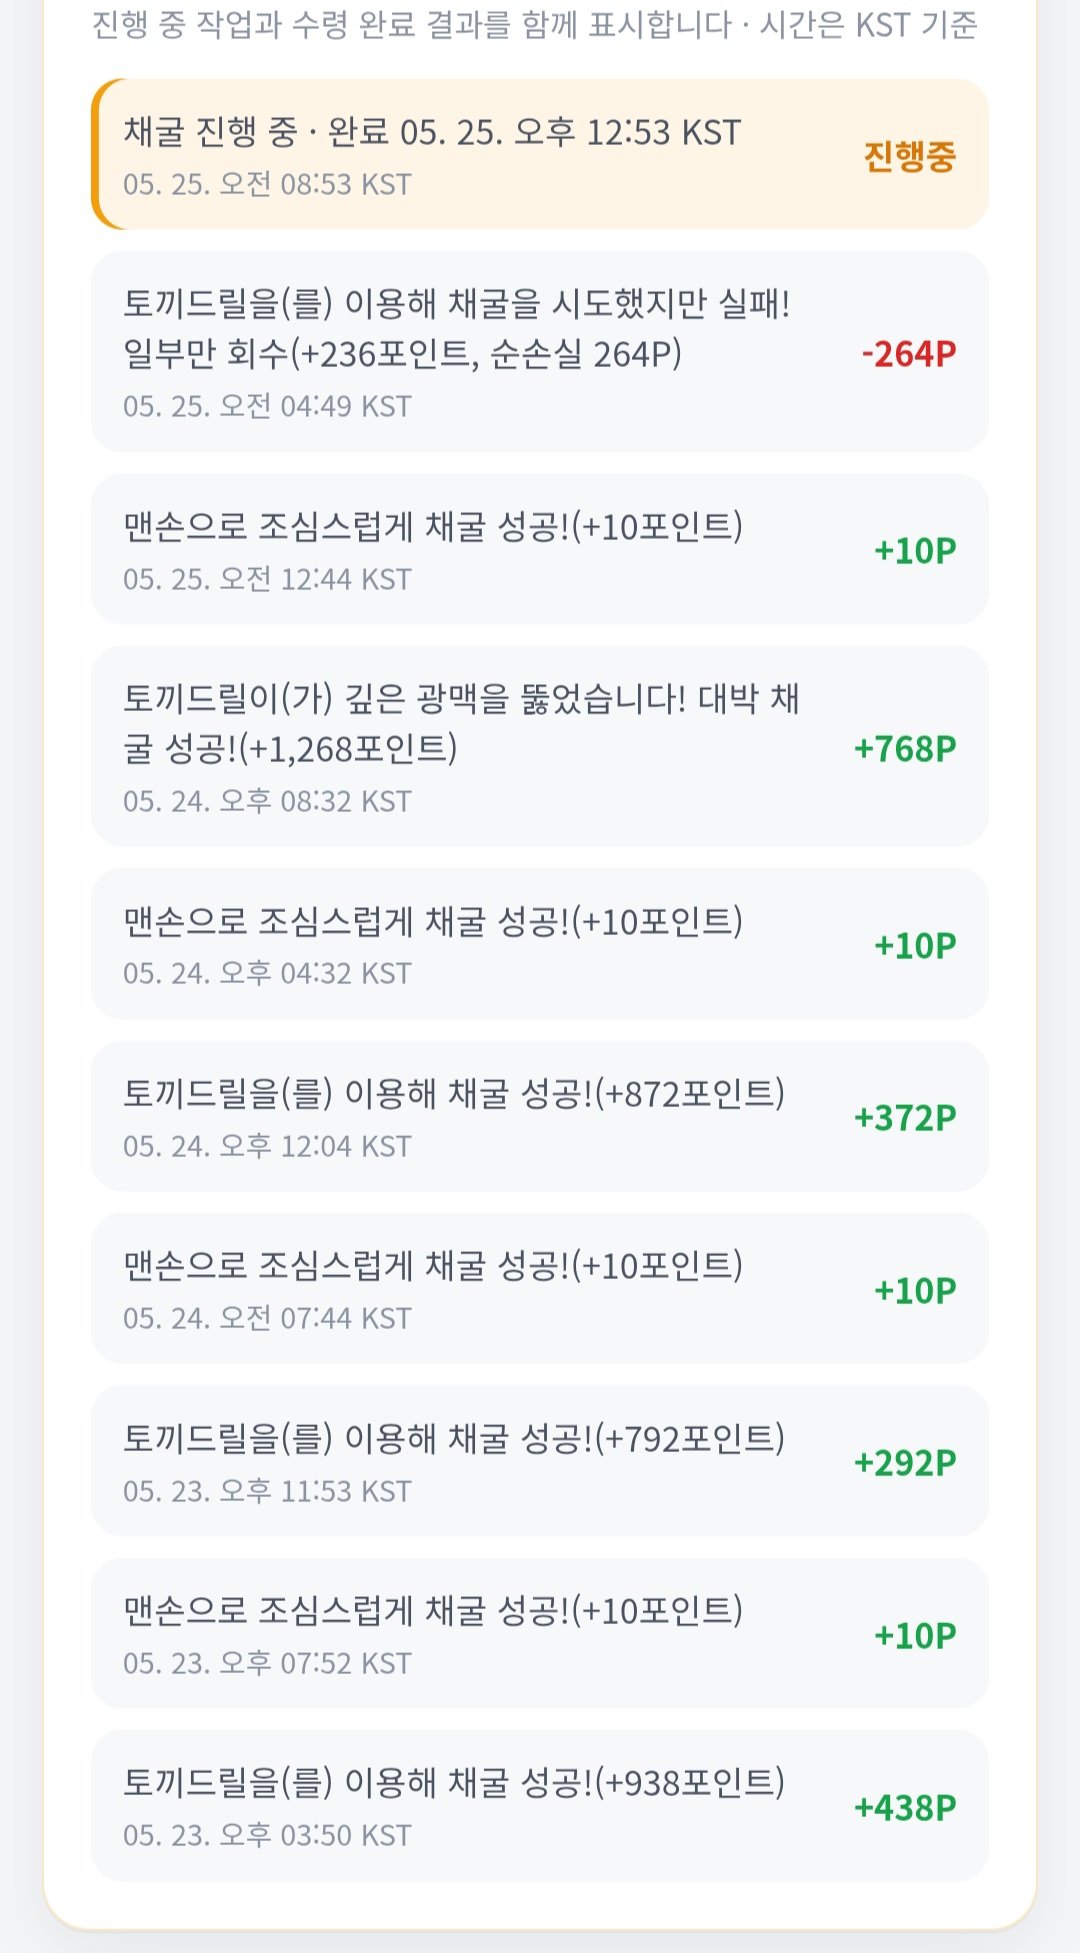Open the jackpot 1,268 points mining entry

(540, 746)
